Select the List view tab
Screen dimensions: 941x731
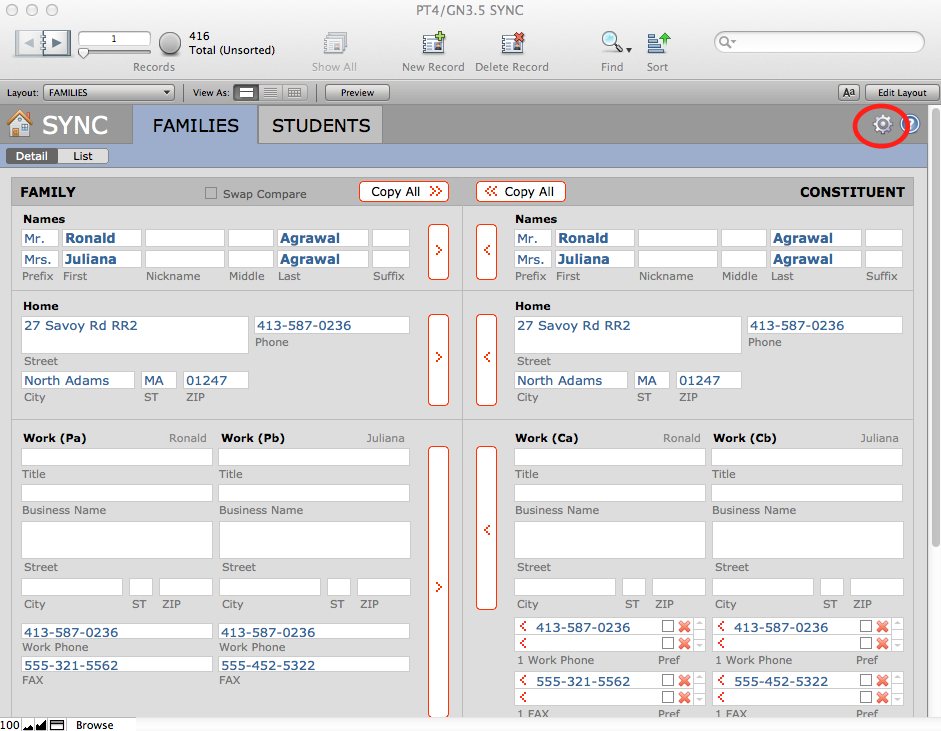[83, 156]
